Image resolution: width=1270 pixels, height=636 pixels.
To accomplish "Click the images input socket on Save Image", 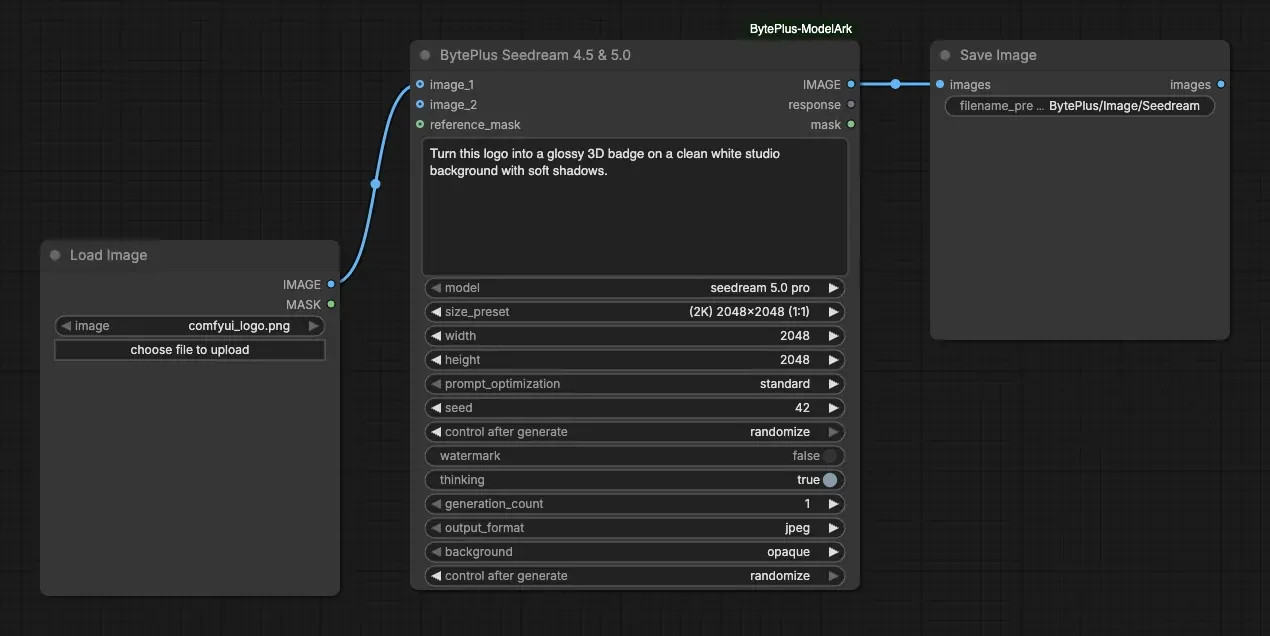I will coord(940,84).
